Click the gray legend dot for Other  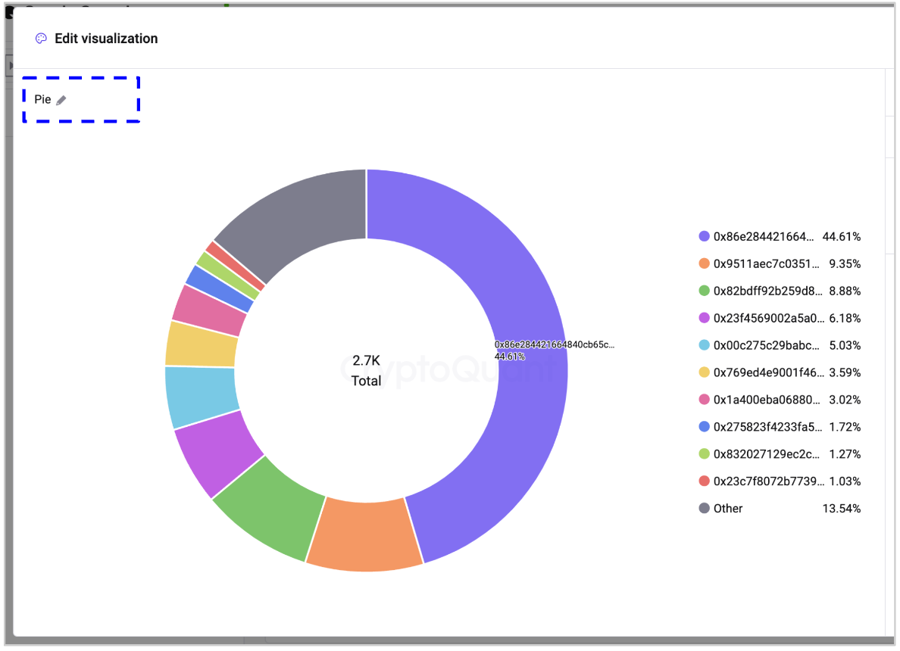point(704,508)
